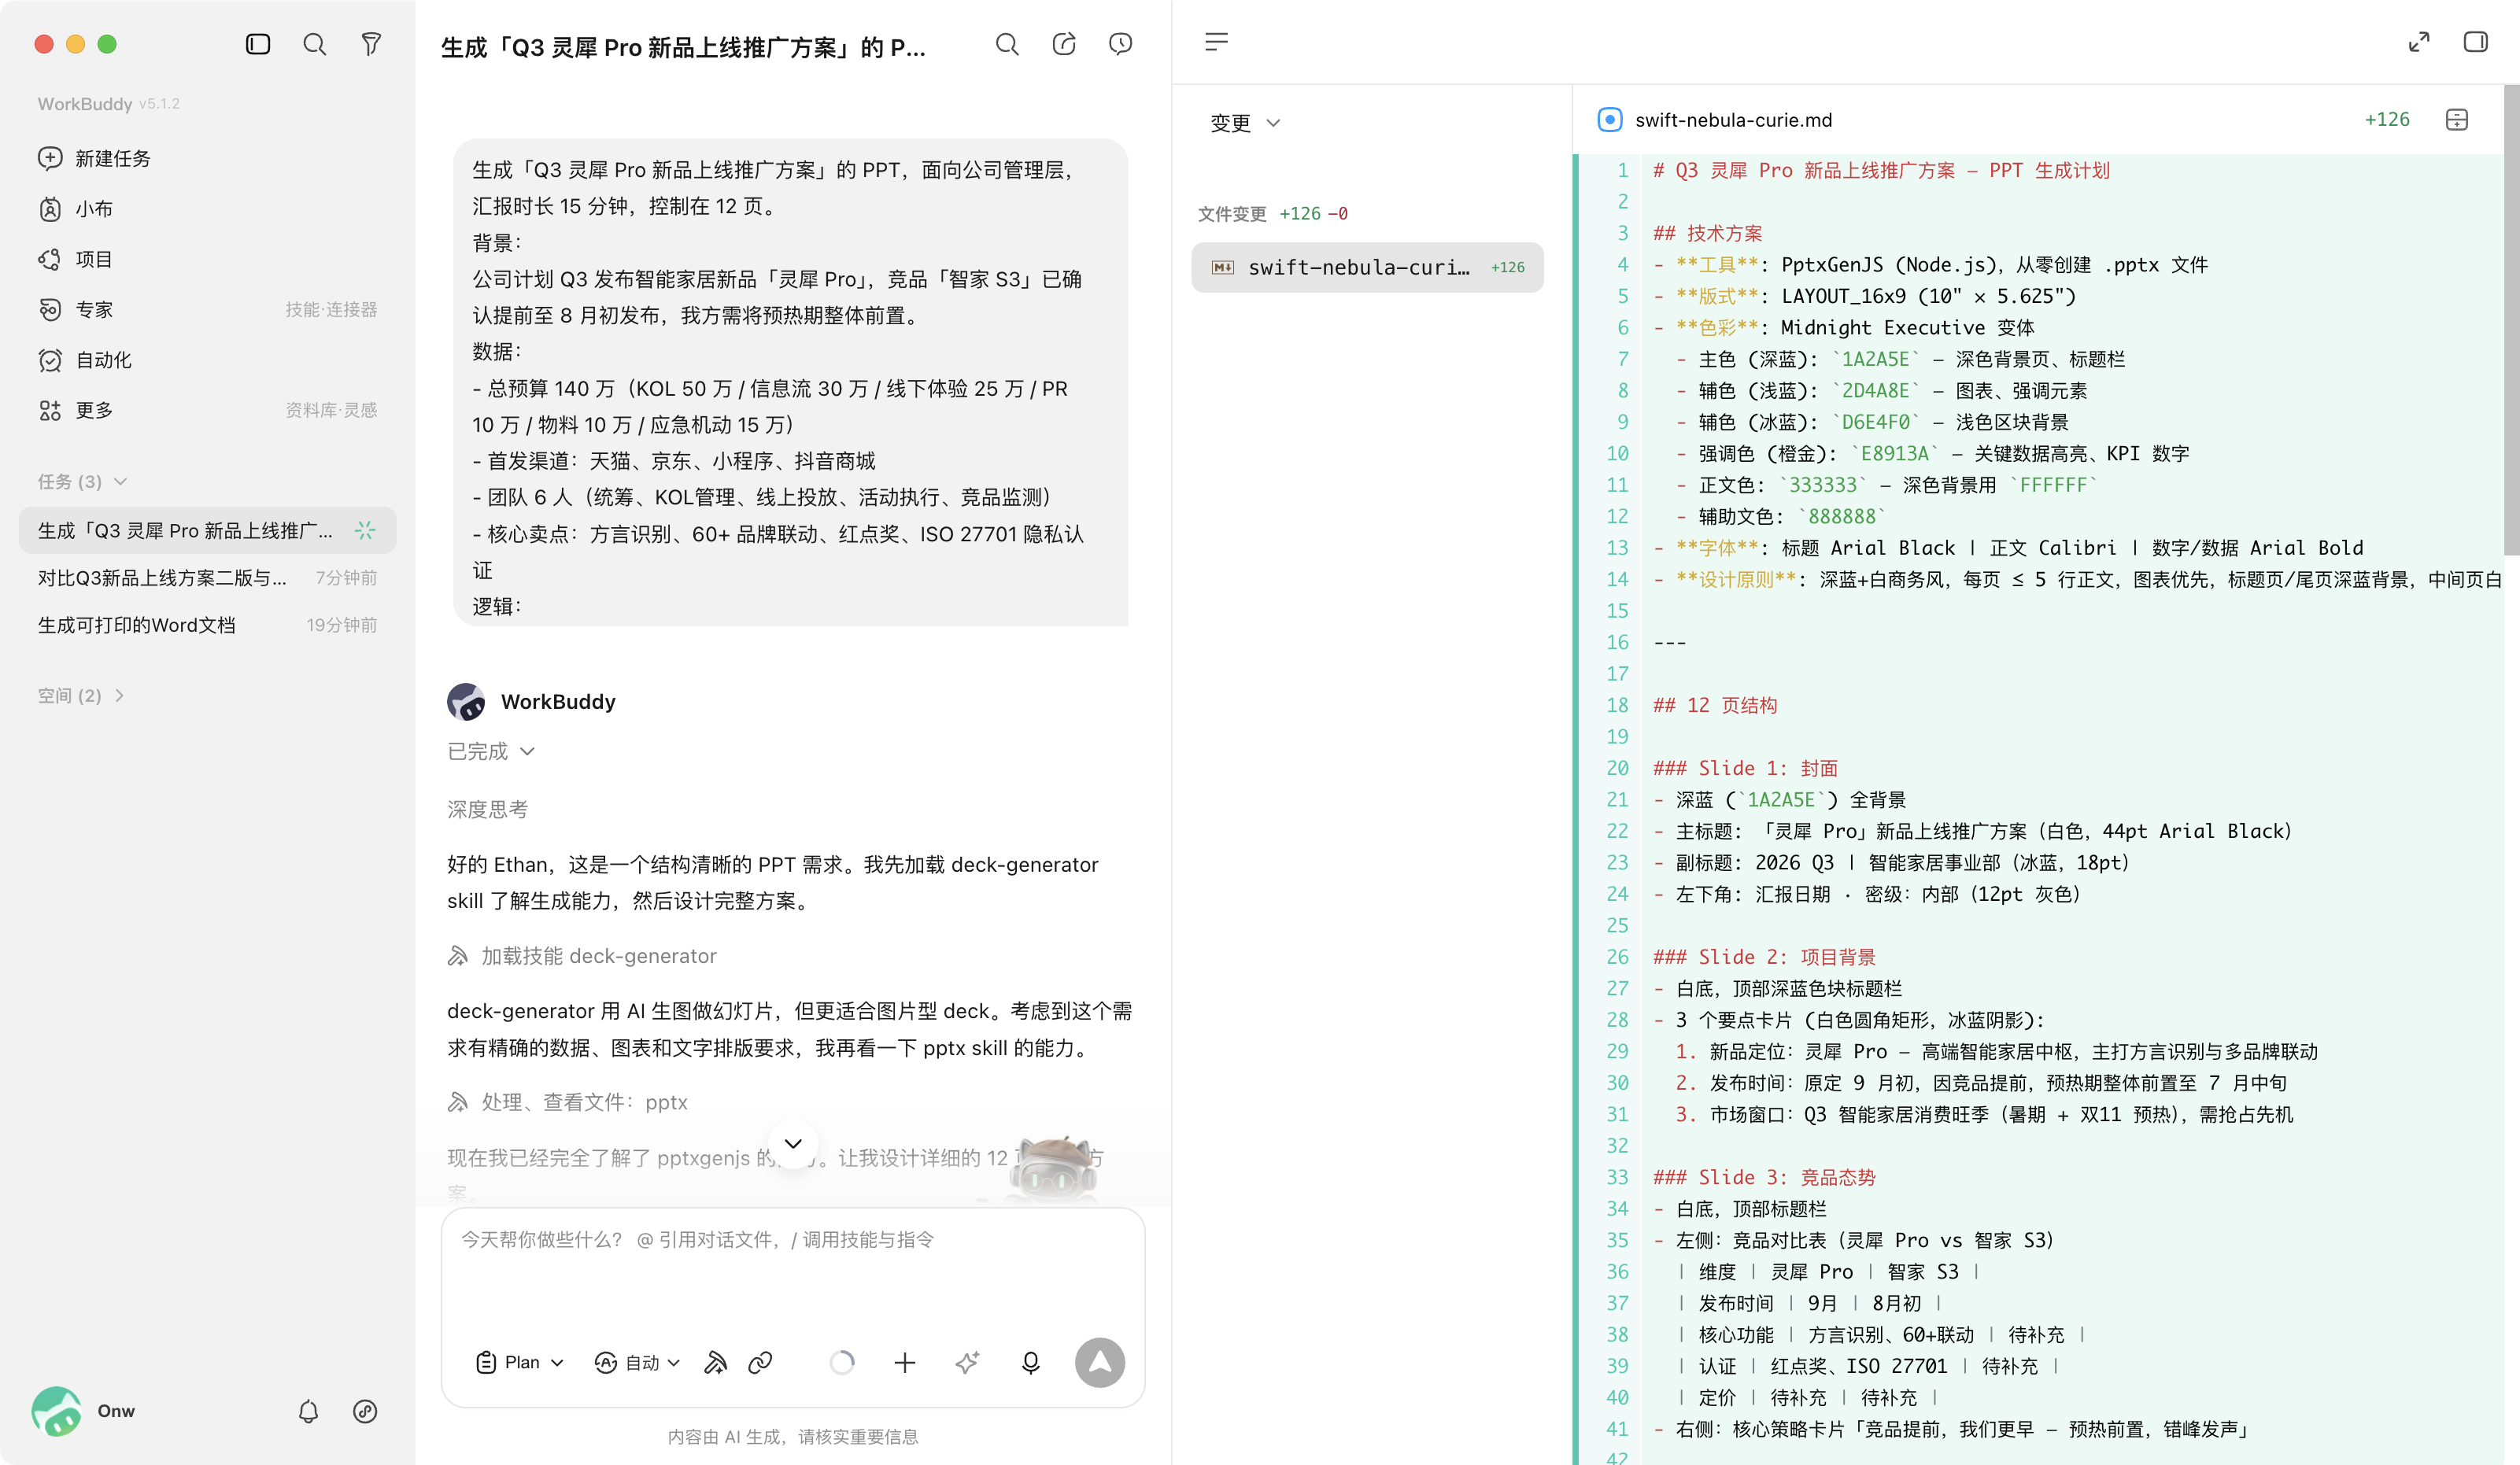Click the 资料库·灵感 shortcut text

point(331,410)
